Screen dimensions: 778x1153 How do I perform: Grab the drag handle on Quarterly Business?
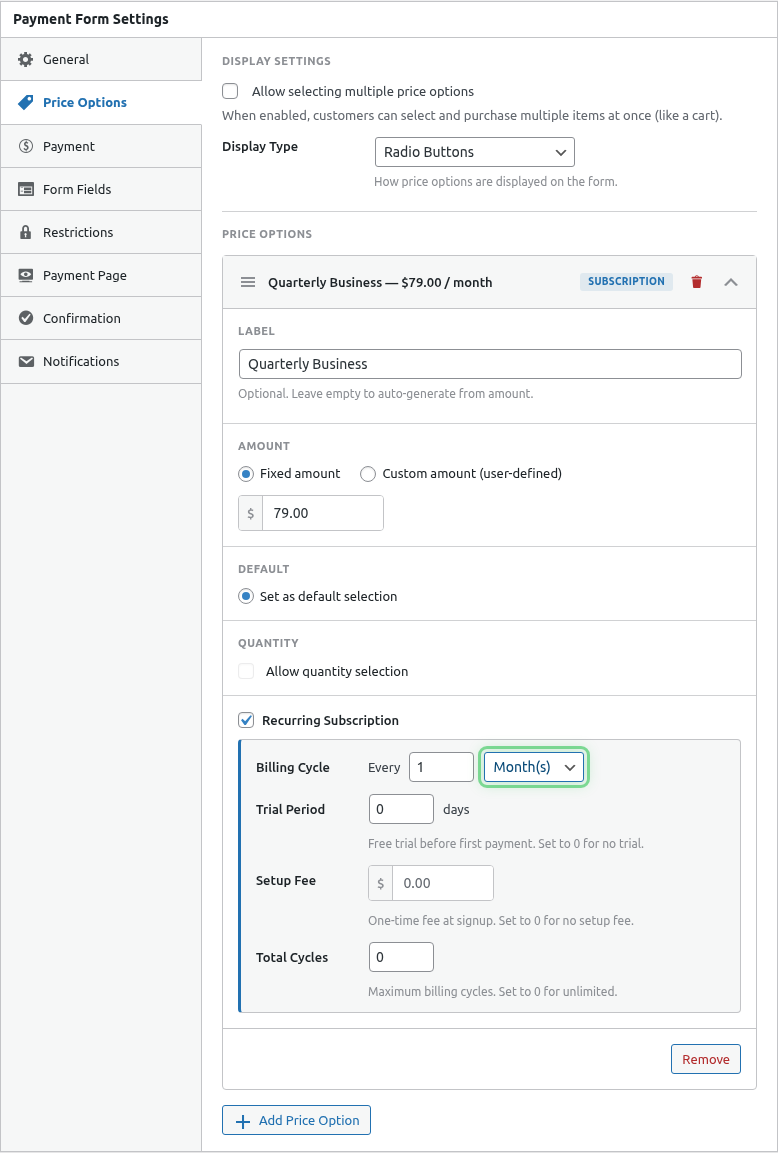coord(248,282)
